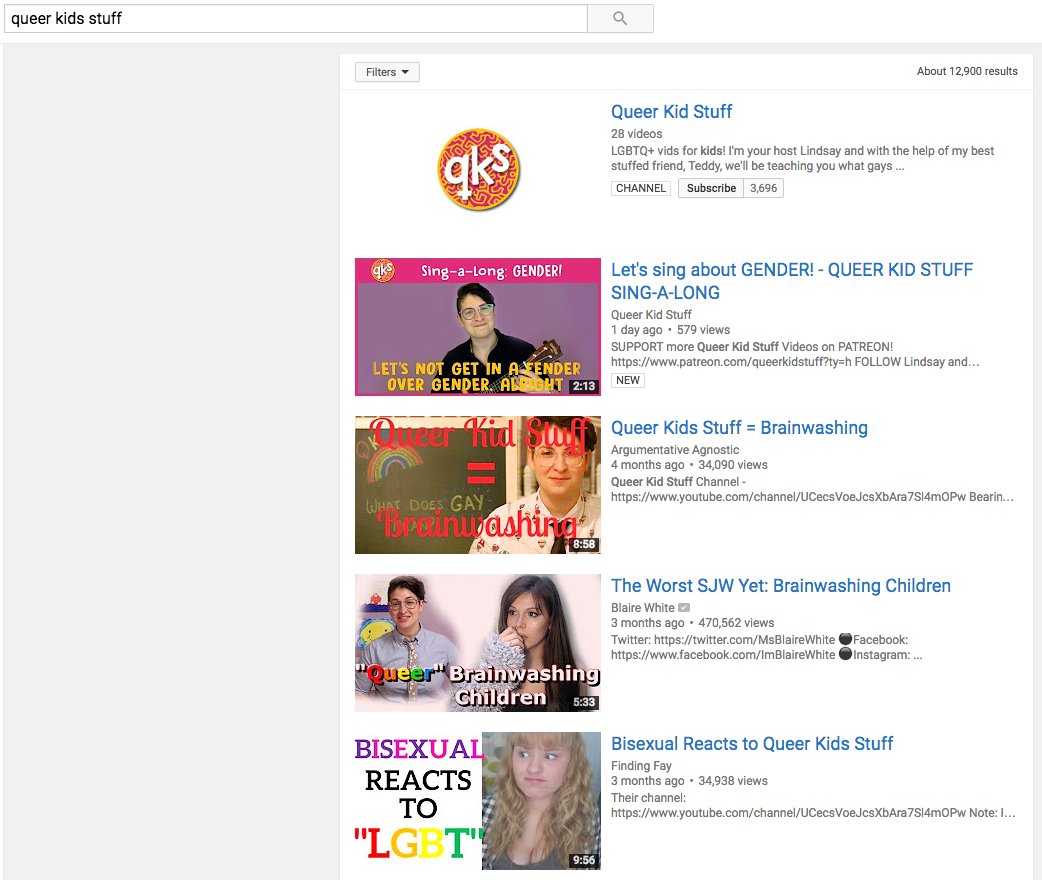Click '3 months ago • 34,938 views' text
The height and width of the screenshot is (880, 1042).
(689, 781)
